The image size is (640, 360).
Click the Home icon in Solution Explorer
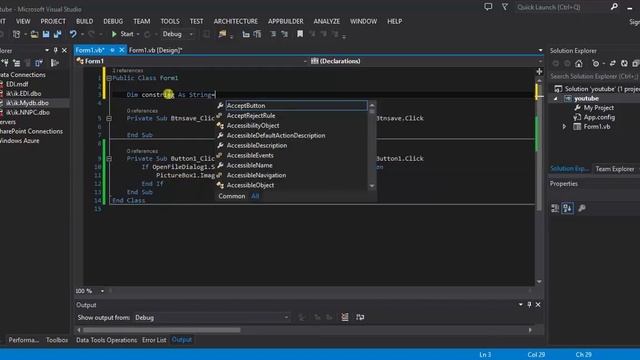pos(579,64)
